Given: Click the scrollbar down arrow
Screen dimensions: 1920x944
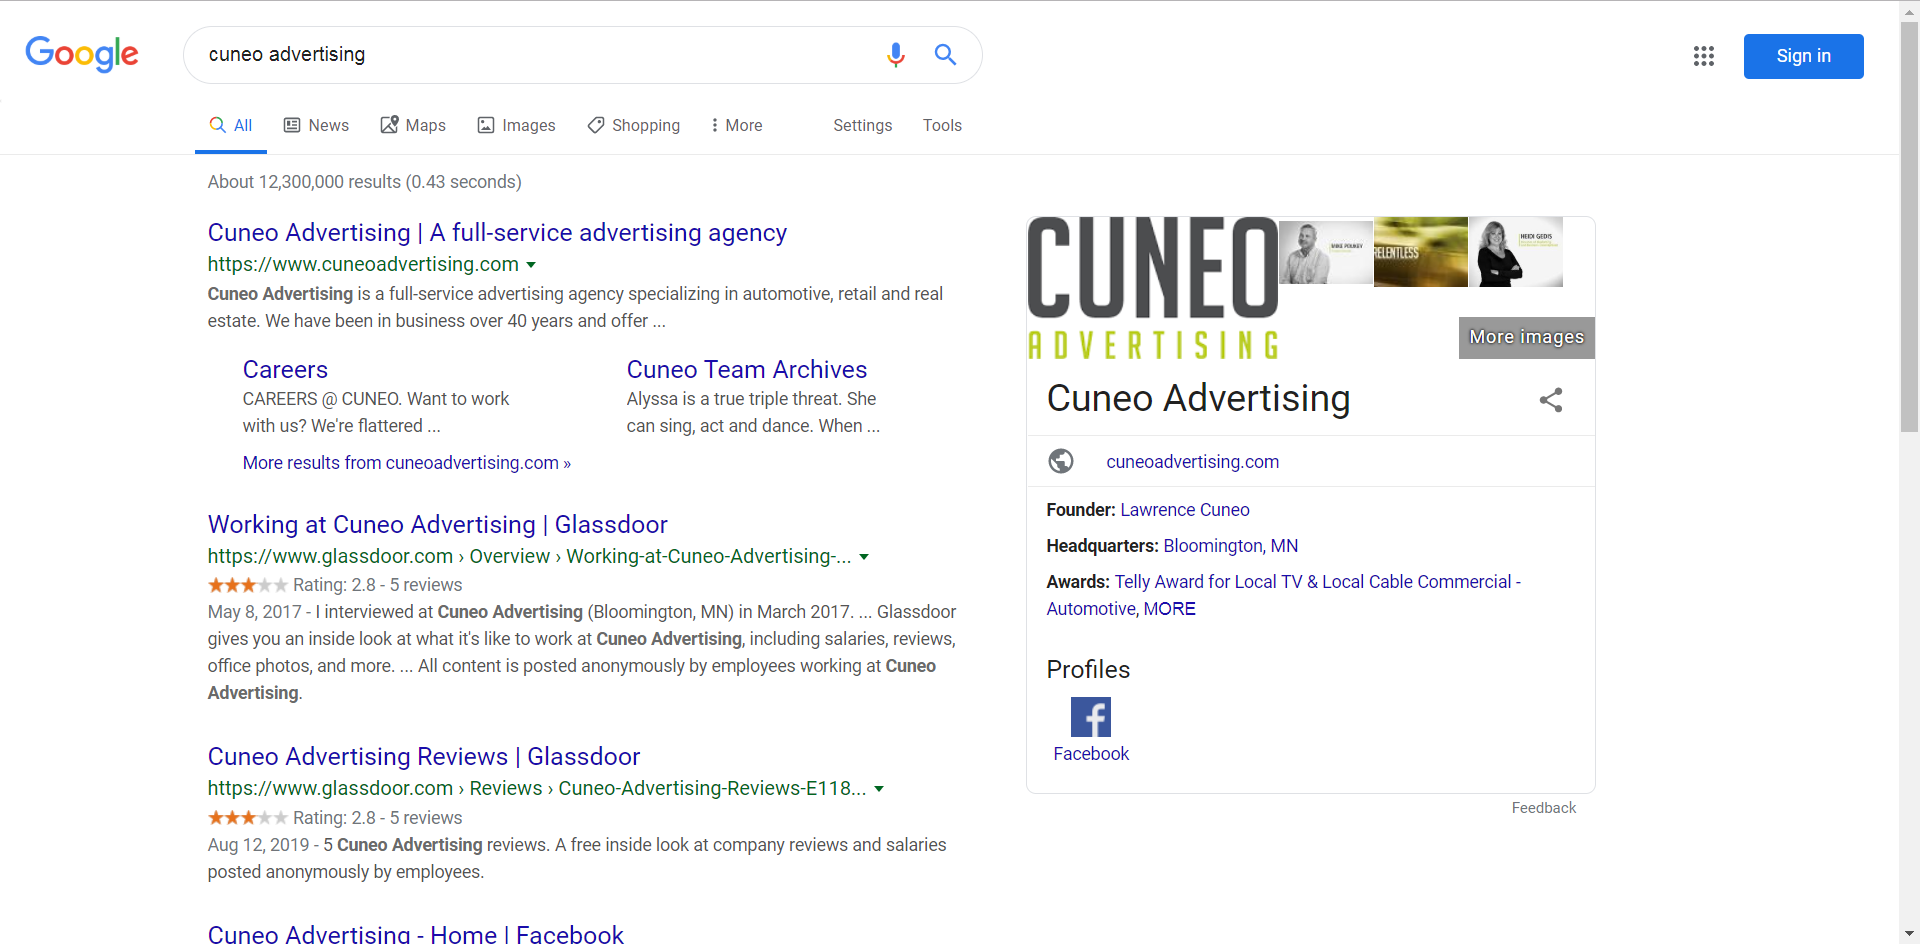Looking at the screenshot, I should [x=1910, y=935].
